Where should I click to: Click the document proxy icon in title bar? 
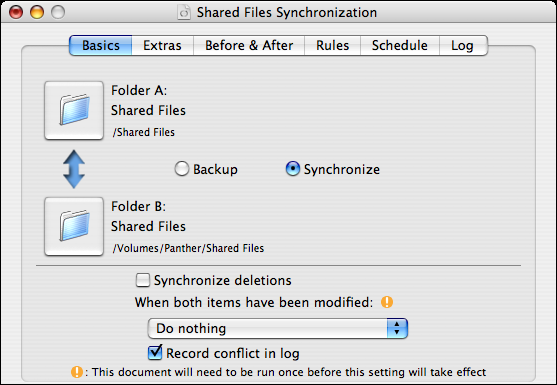[184, 12]
